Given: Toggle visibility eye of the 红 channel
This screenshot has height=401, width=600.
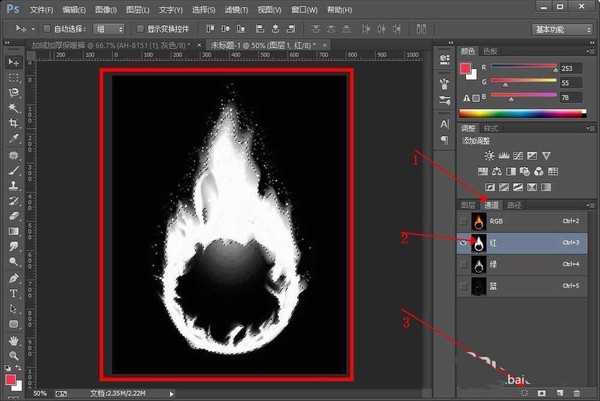Looking at the screenshot, I should [x=464, y=242].
